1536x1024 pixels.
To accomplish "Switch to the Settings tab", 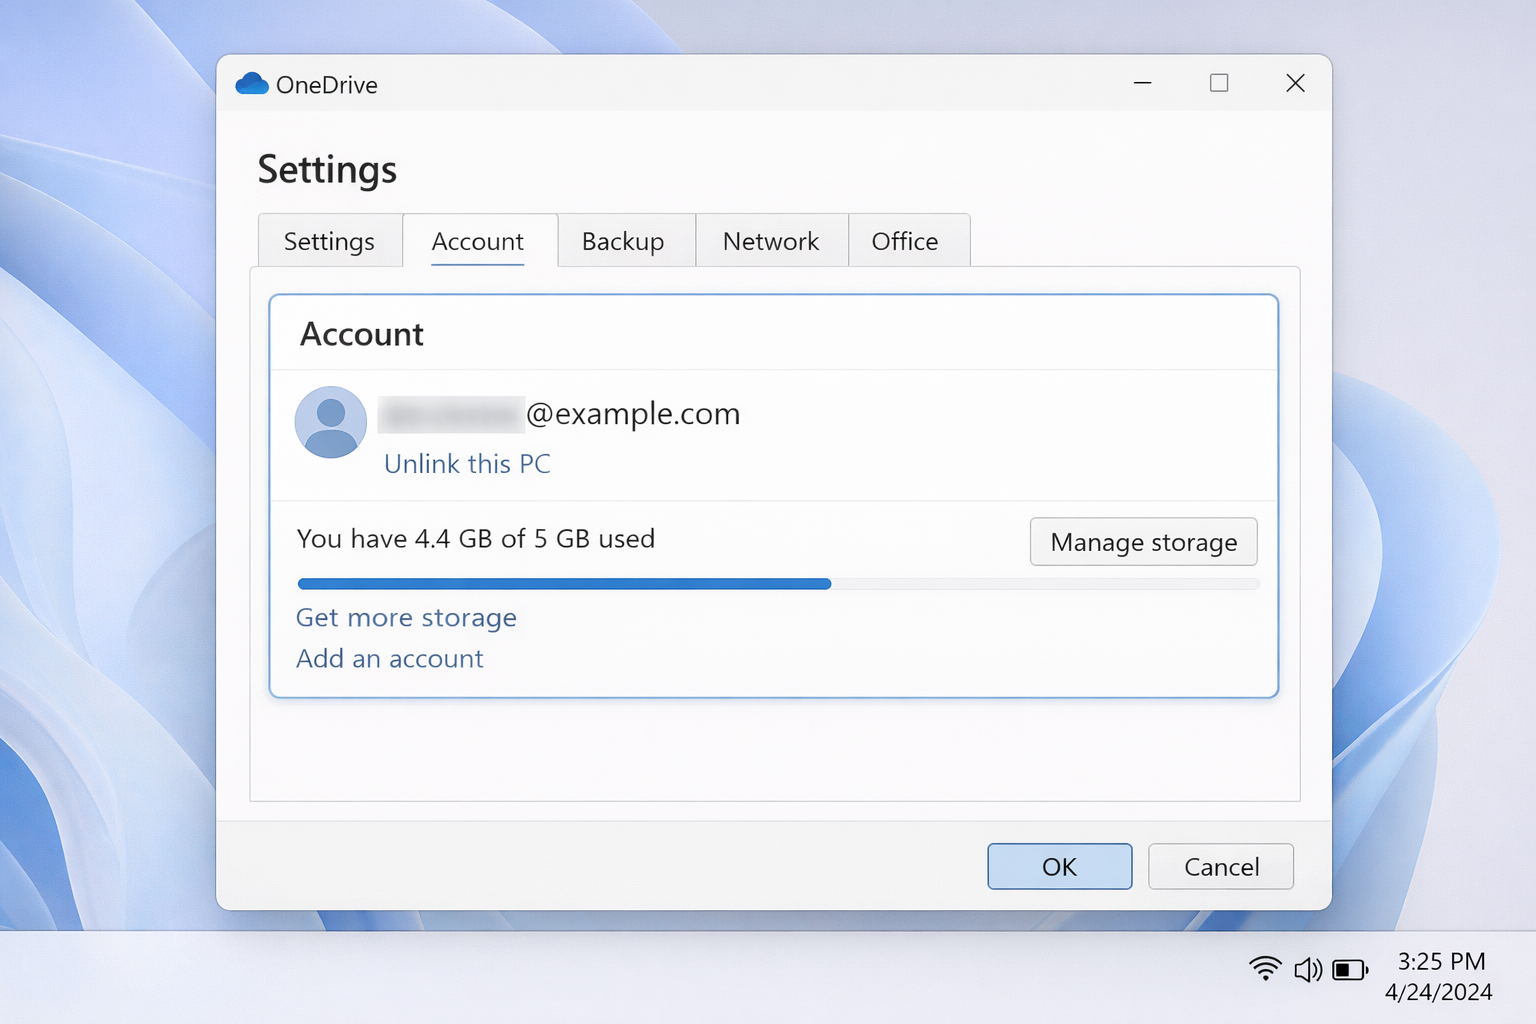I will click(329, 241).
